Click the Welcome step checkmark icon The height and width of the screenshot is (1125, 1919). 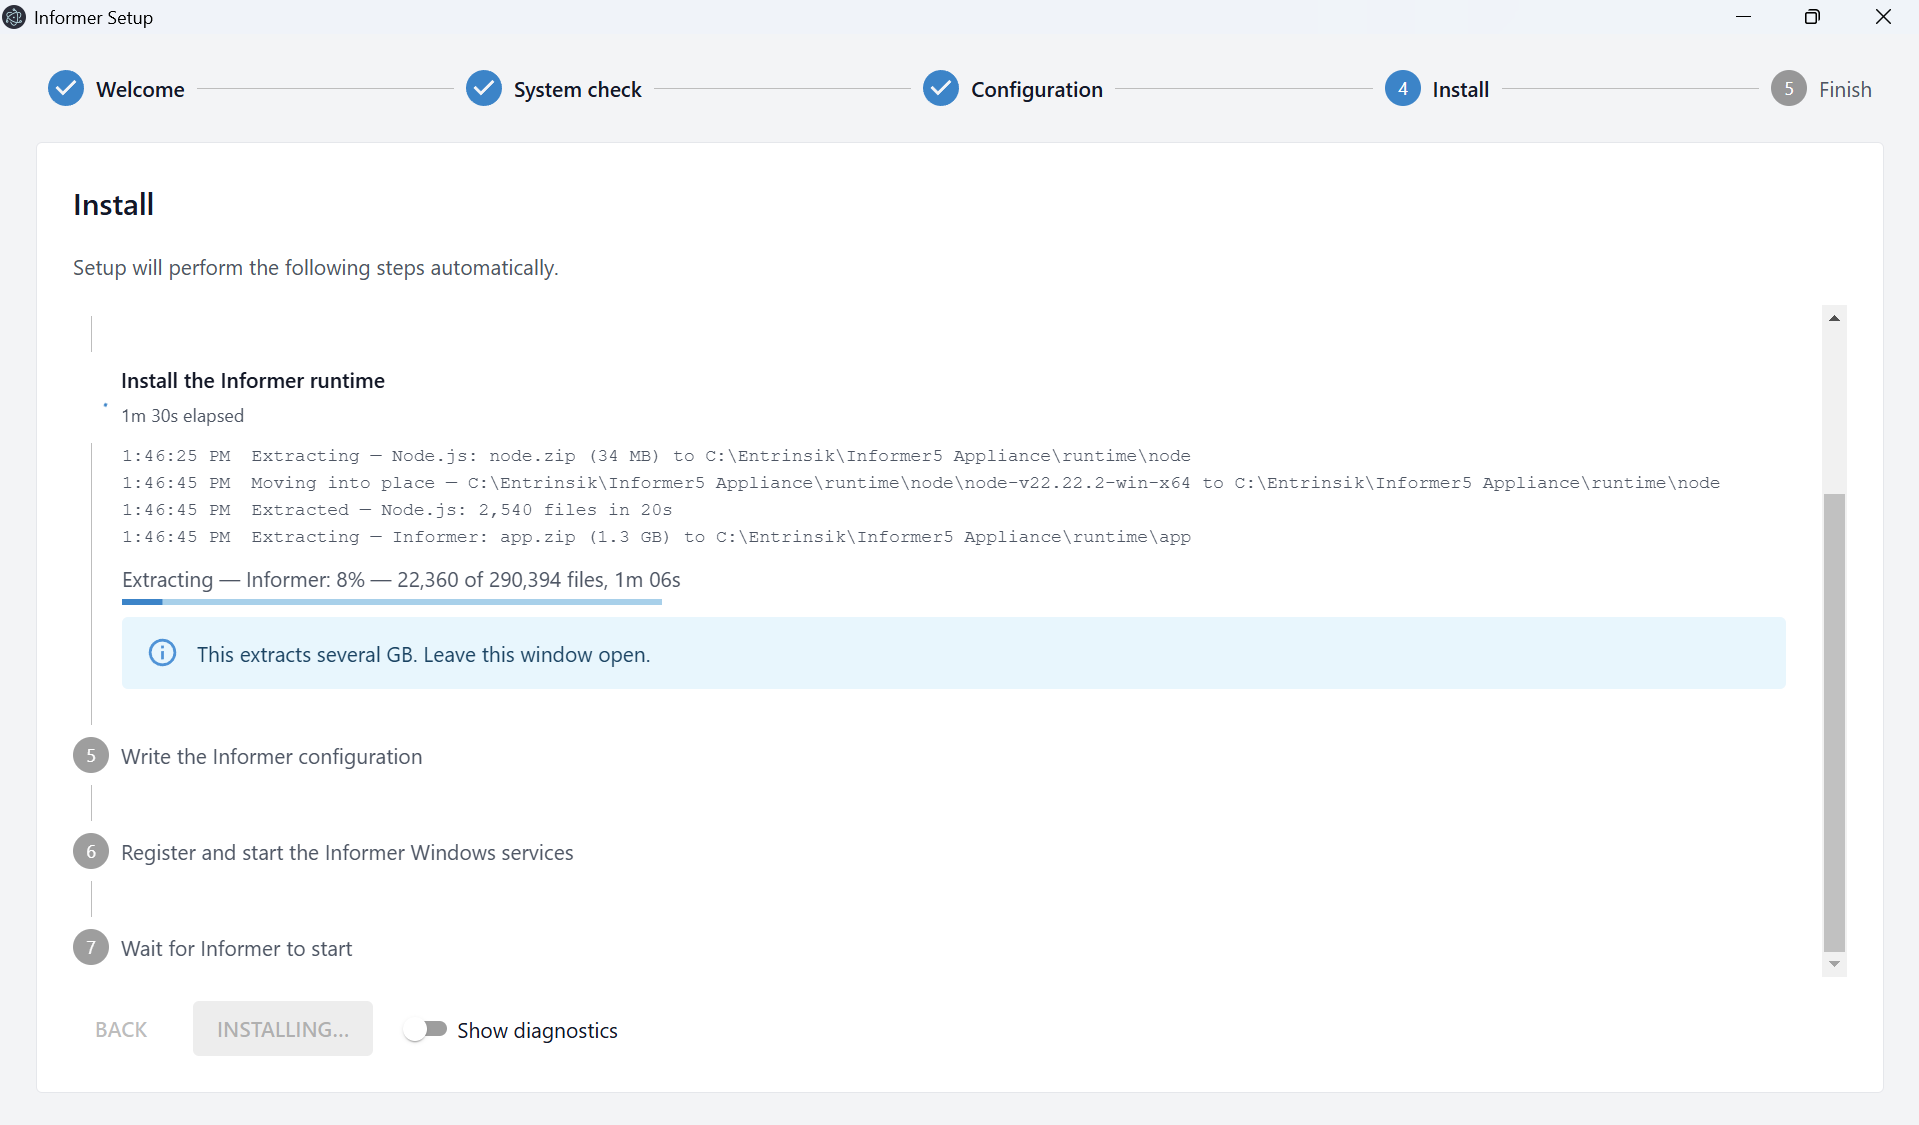pyautogui.click(x=66, y=89)
